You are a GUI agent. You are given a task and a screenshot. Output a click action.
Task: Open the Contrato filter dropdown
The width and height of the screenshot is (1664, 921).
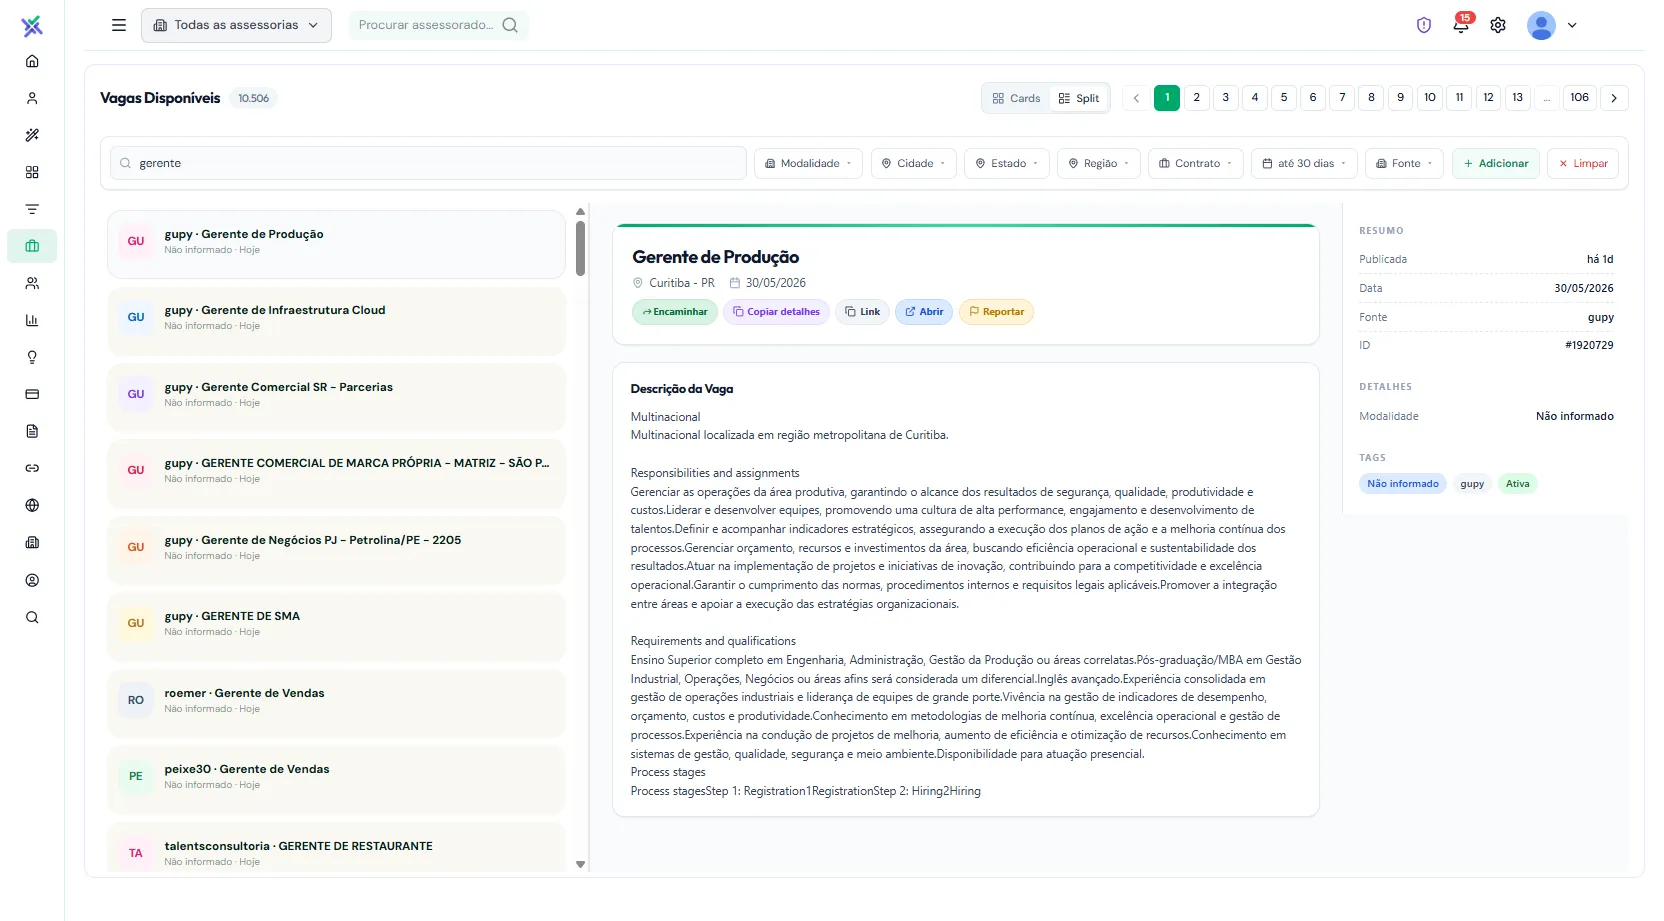pyautogui.click(x=1196, y=163)
